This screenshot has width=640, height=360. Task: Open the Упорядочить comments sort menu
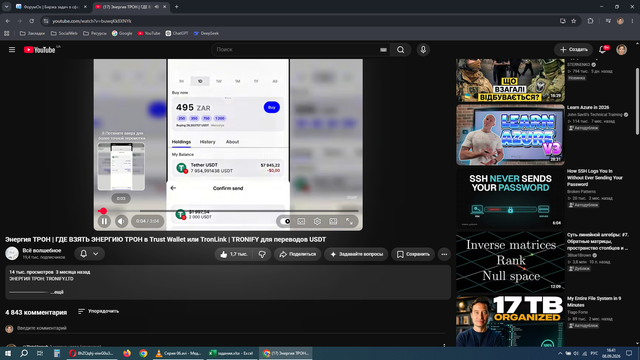(x=98, y=311)
